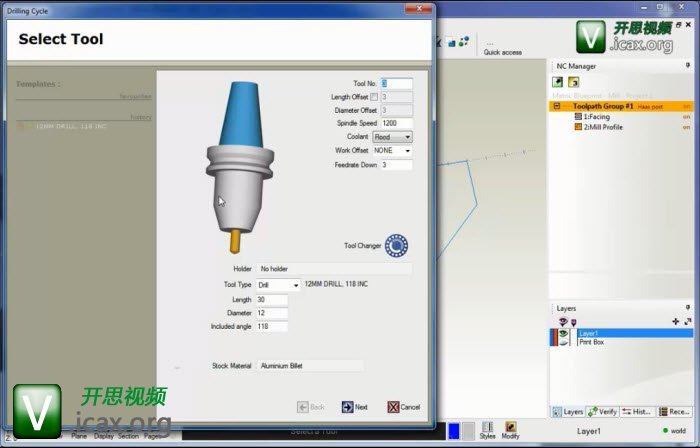This screenshot has height=448, width=700.
Task: Click the Cancel button
Action: (x=403, y=407)
